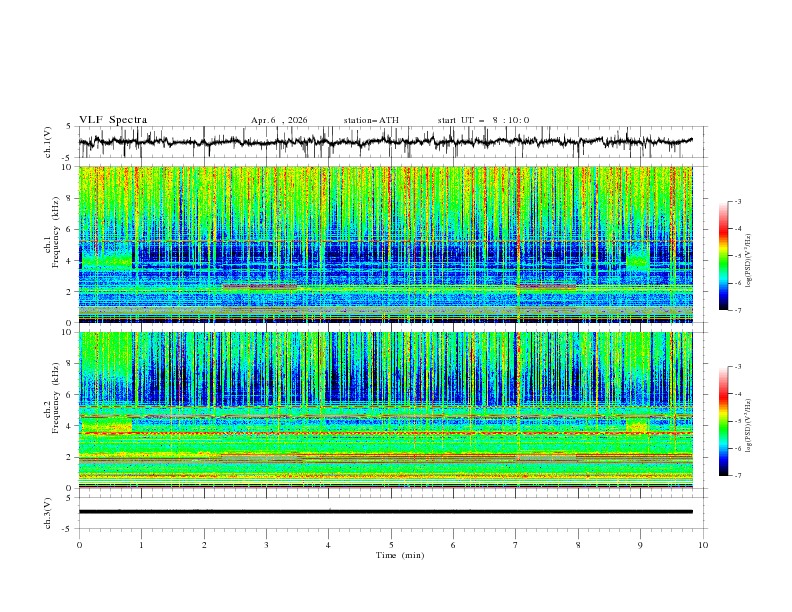Click the upper colorbar's log(PSD)(V²/Hz) label

(x=749, y=261)
